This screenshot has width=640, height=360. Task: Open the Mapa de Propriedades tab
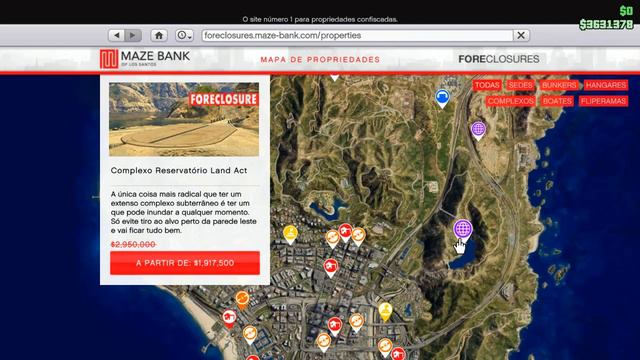point(320,60)
